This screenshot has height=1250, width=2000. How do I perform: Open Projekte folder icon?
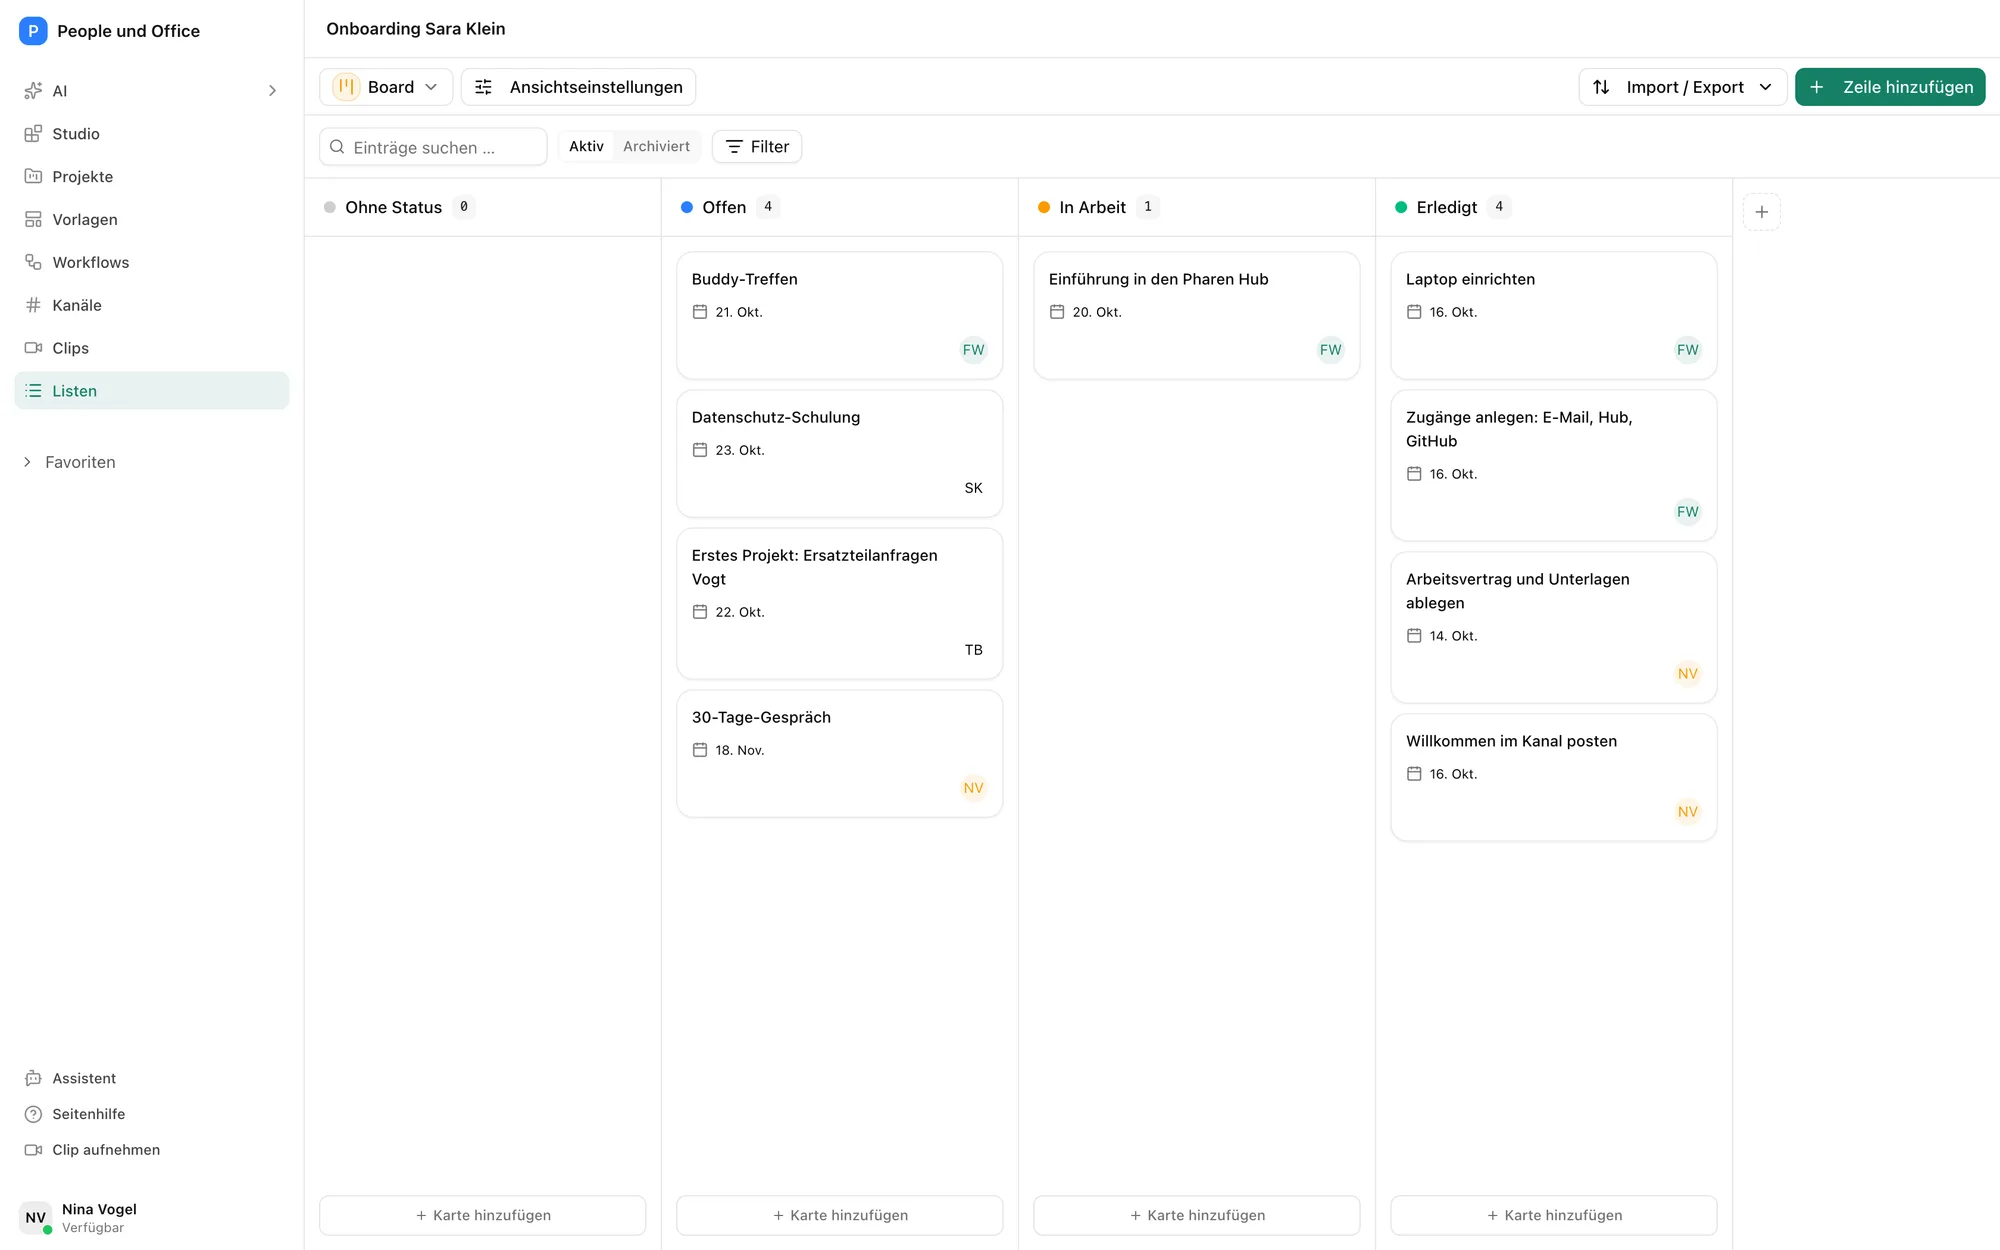coord(33,177)
